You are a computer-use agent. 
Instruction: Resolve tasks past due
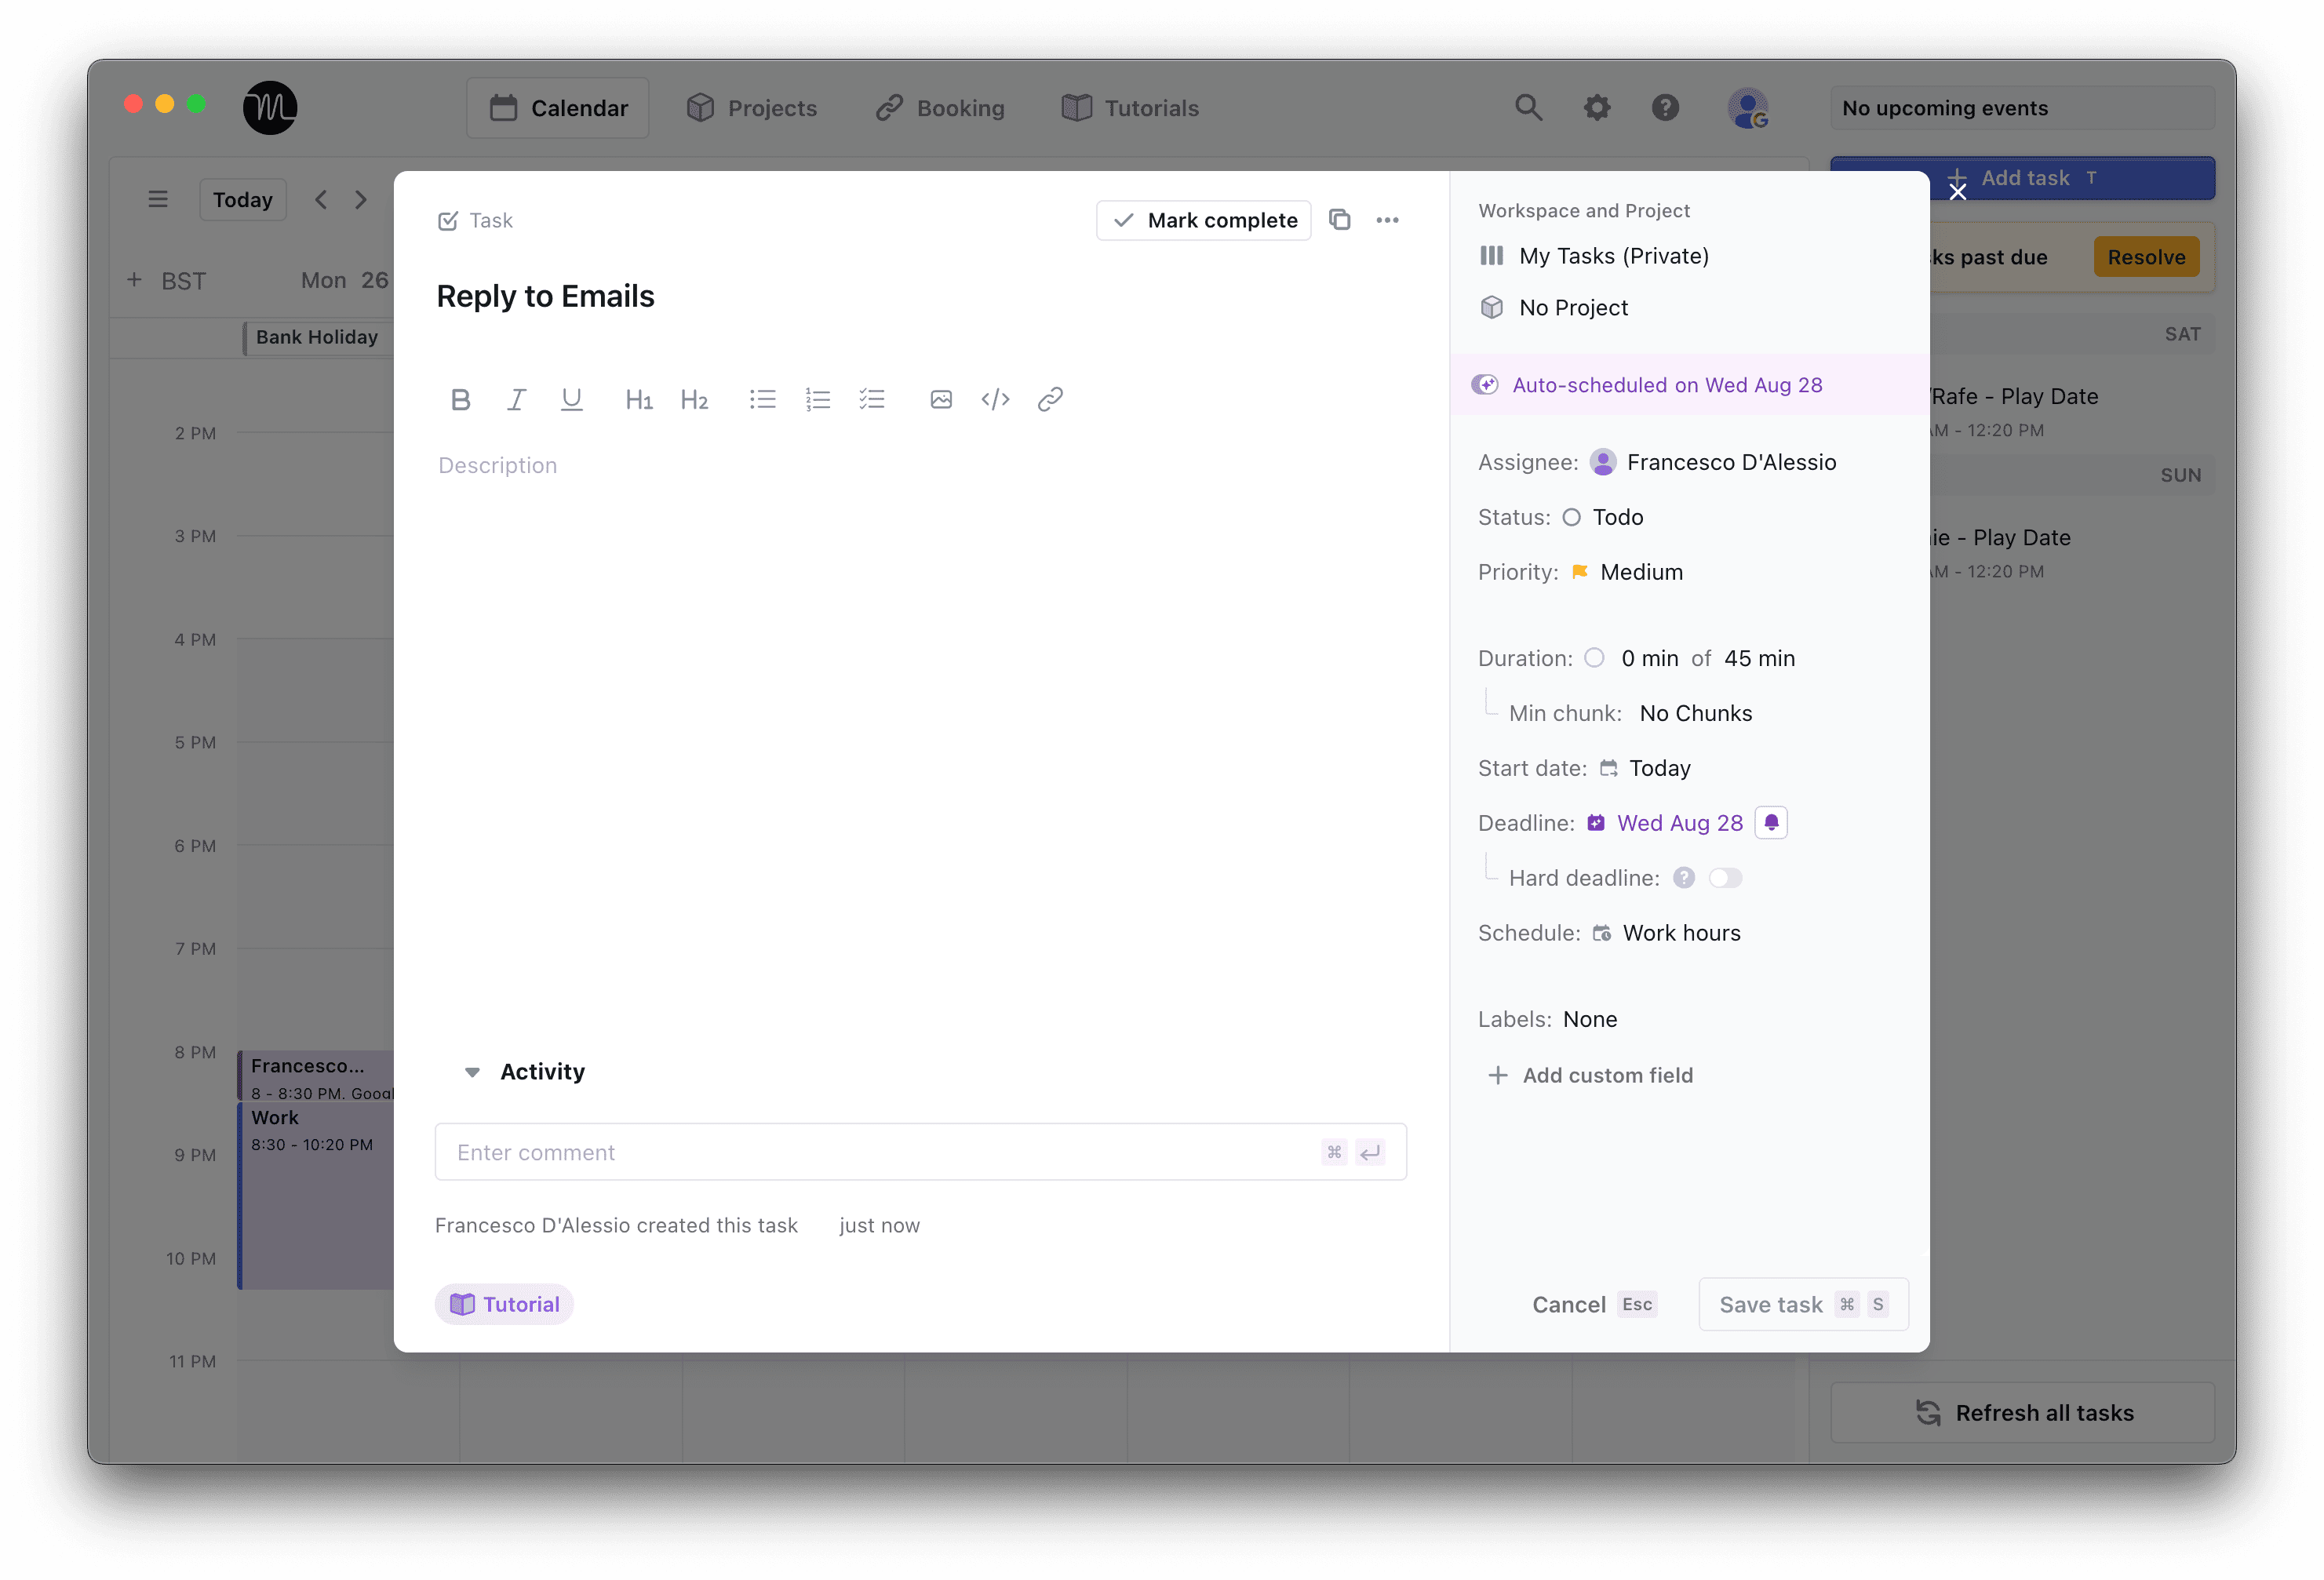point(2146,256)
